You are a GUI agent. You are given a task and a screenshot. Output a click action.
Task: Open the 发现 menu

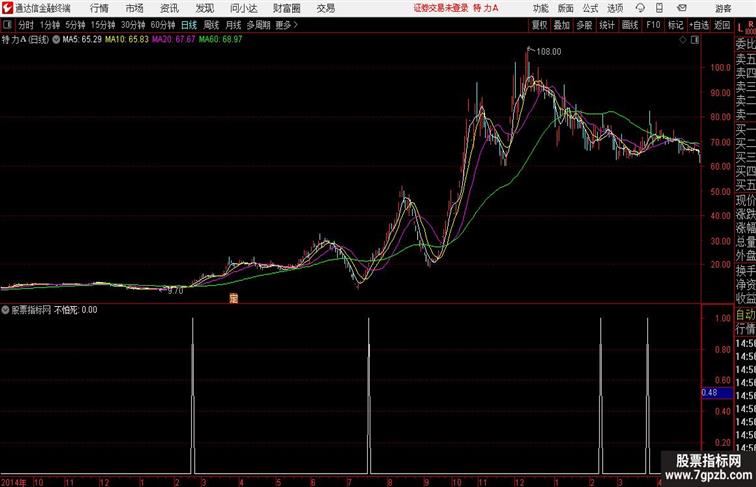204,8
